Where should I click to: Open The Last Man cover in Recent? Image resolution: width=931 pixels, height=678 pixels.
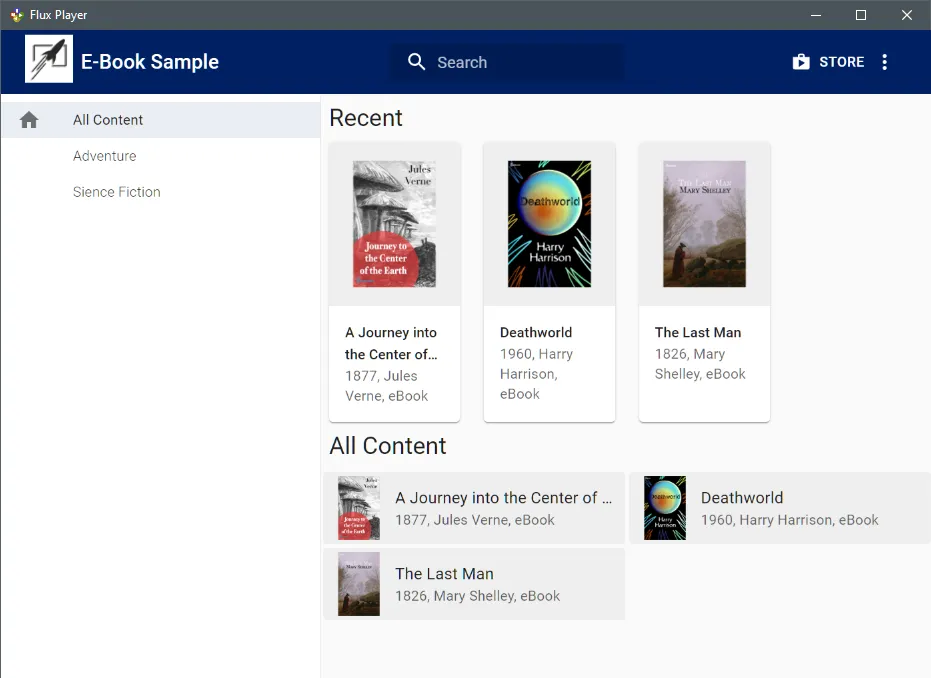click(x=704, y=224)
